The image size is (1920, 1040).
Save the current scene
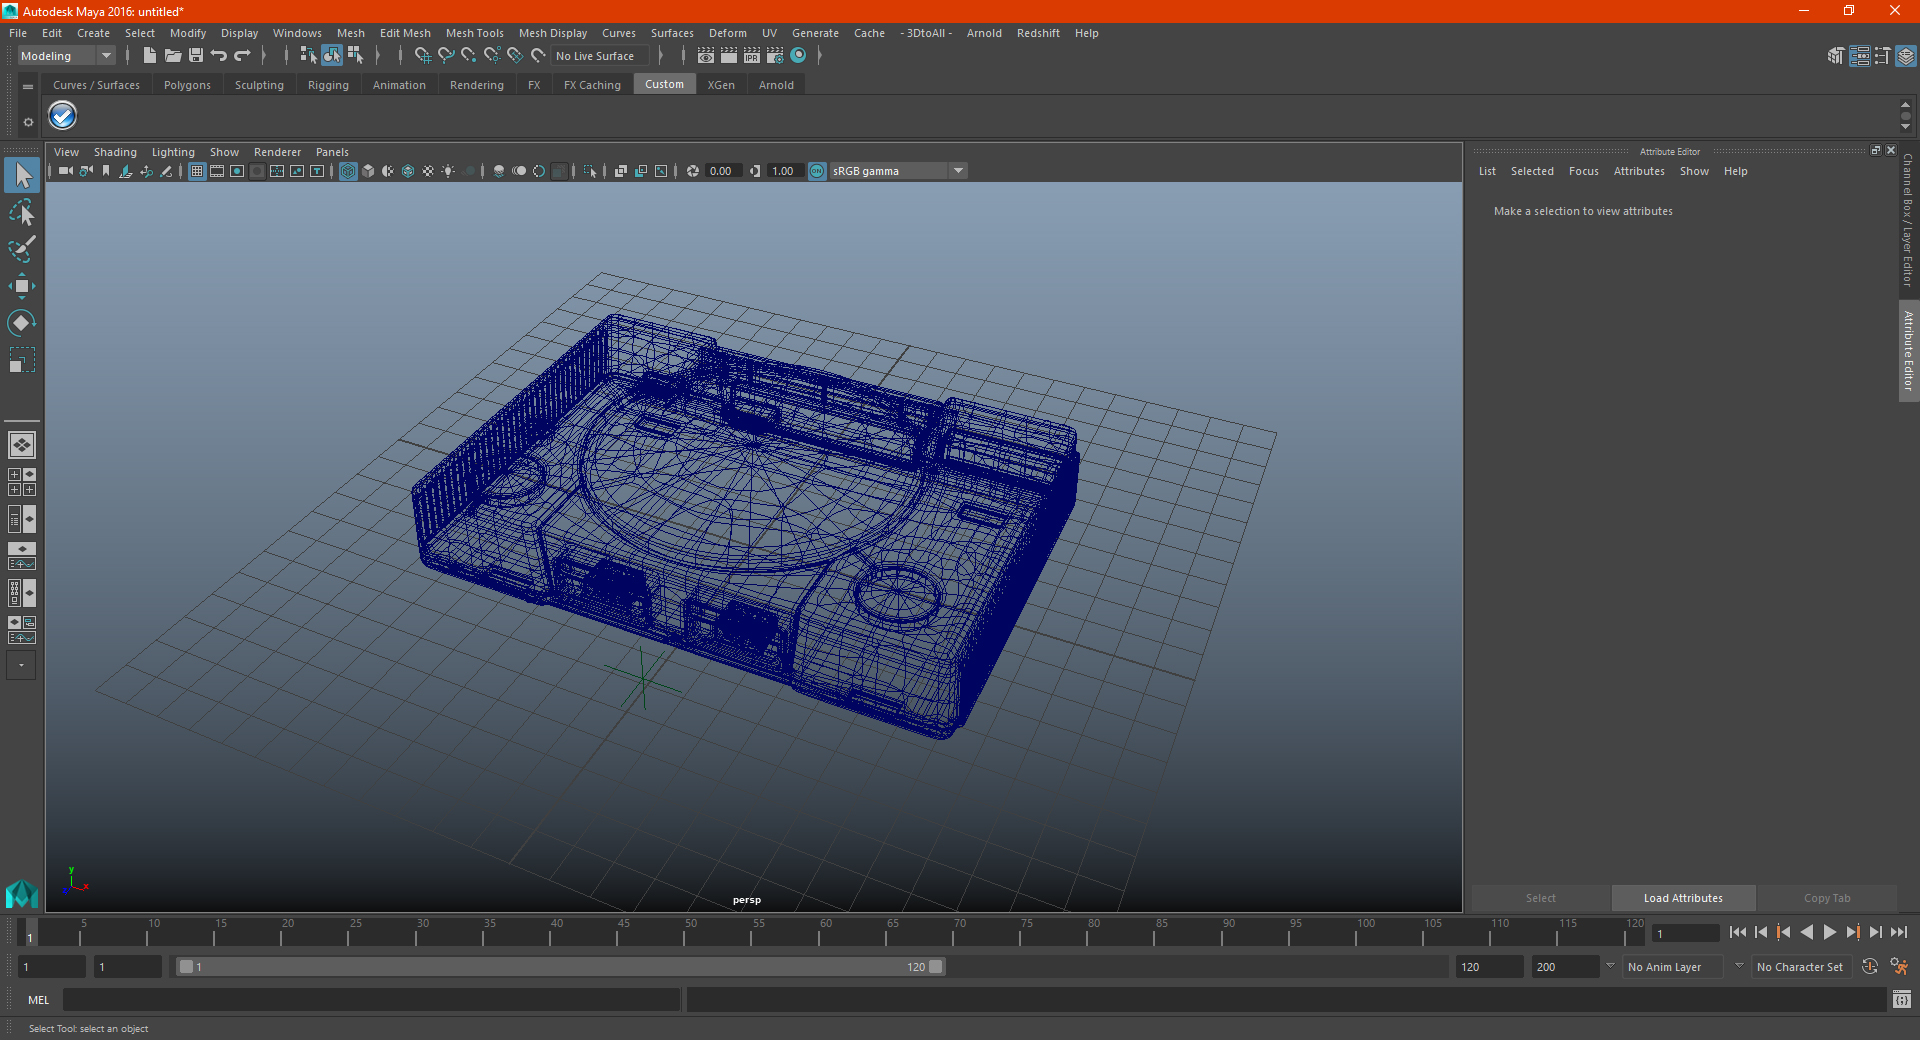click(196, 56)
